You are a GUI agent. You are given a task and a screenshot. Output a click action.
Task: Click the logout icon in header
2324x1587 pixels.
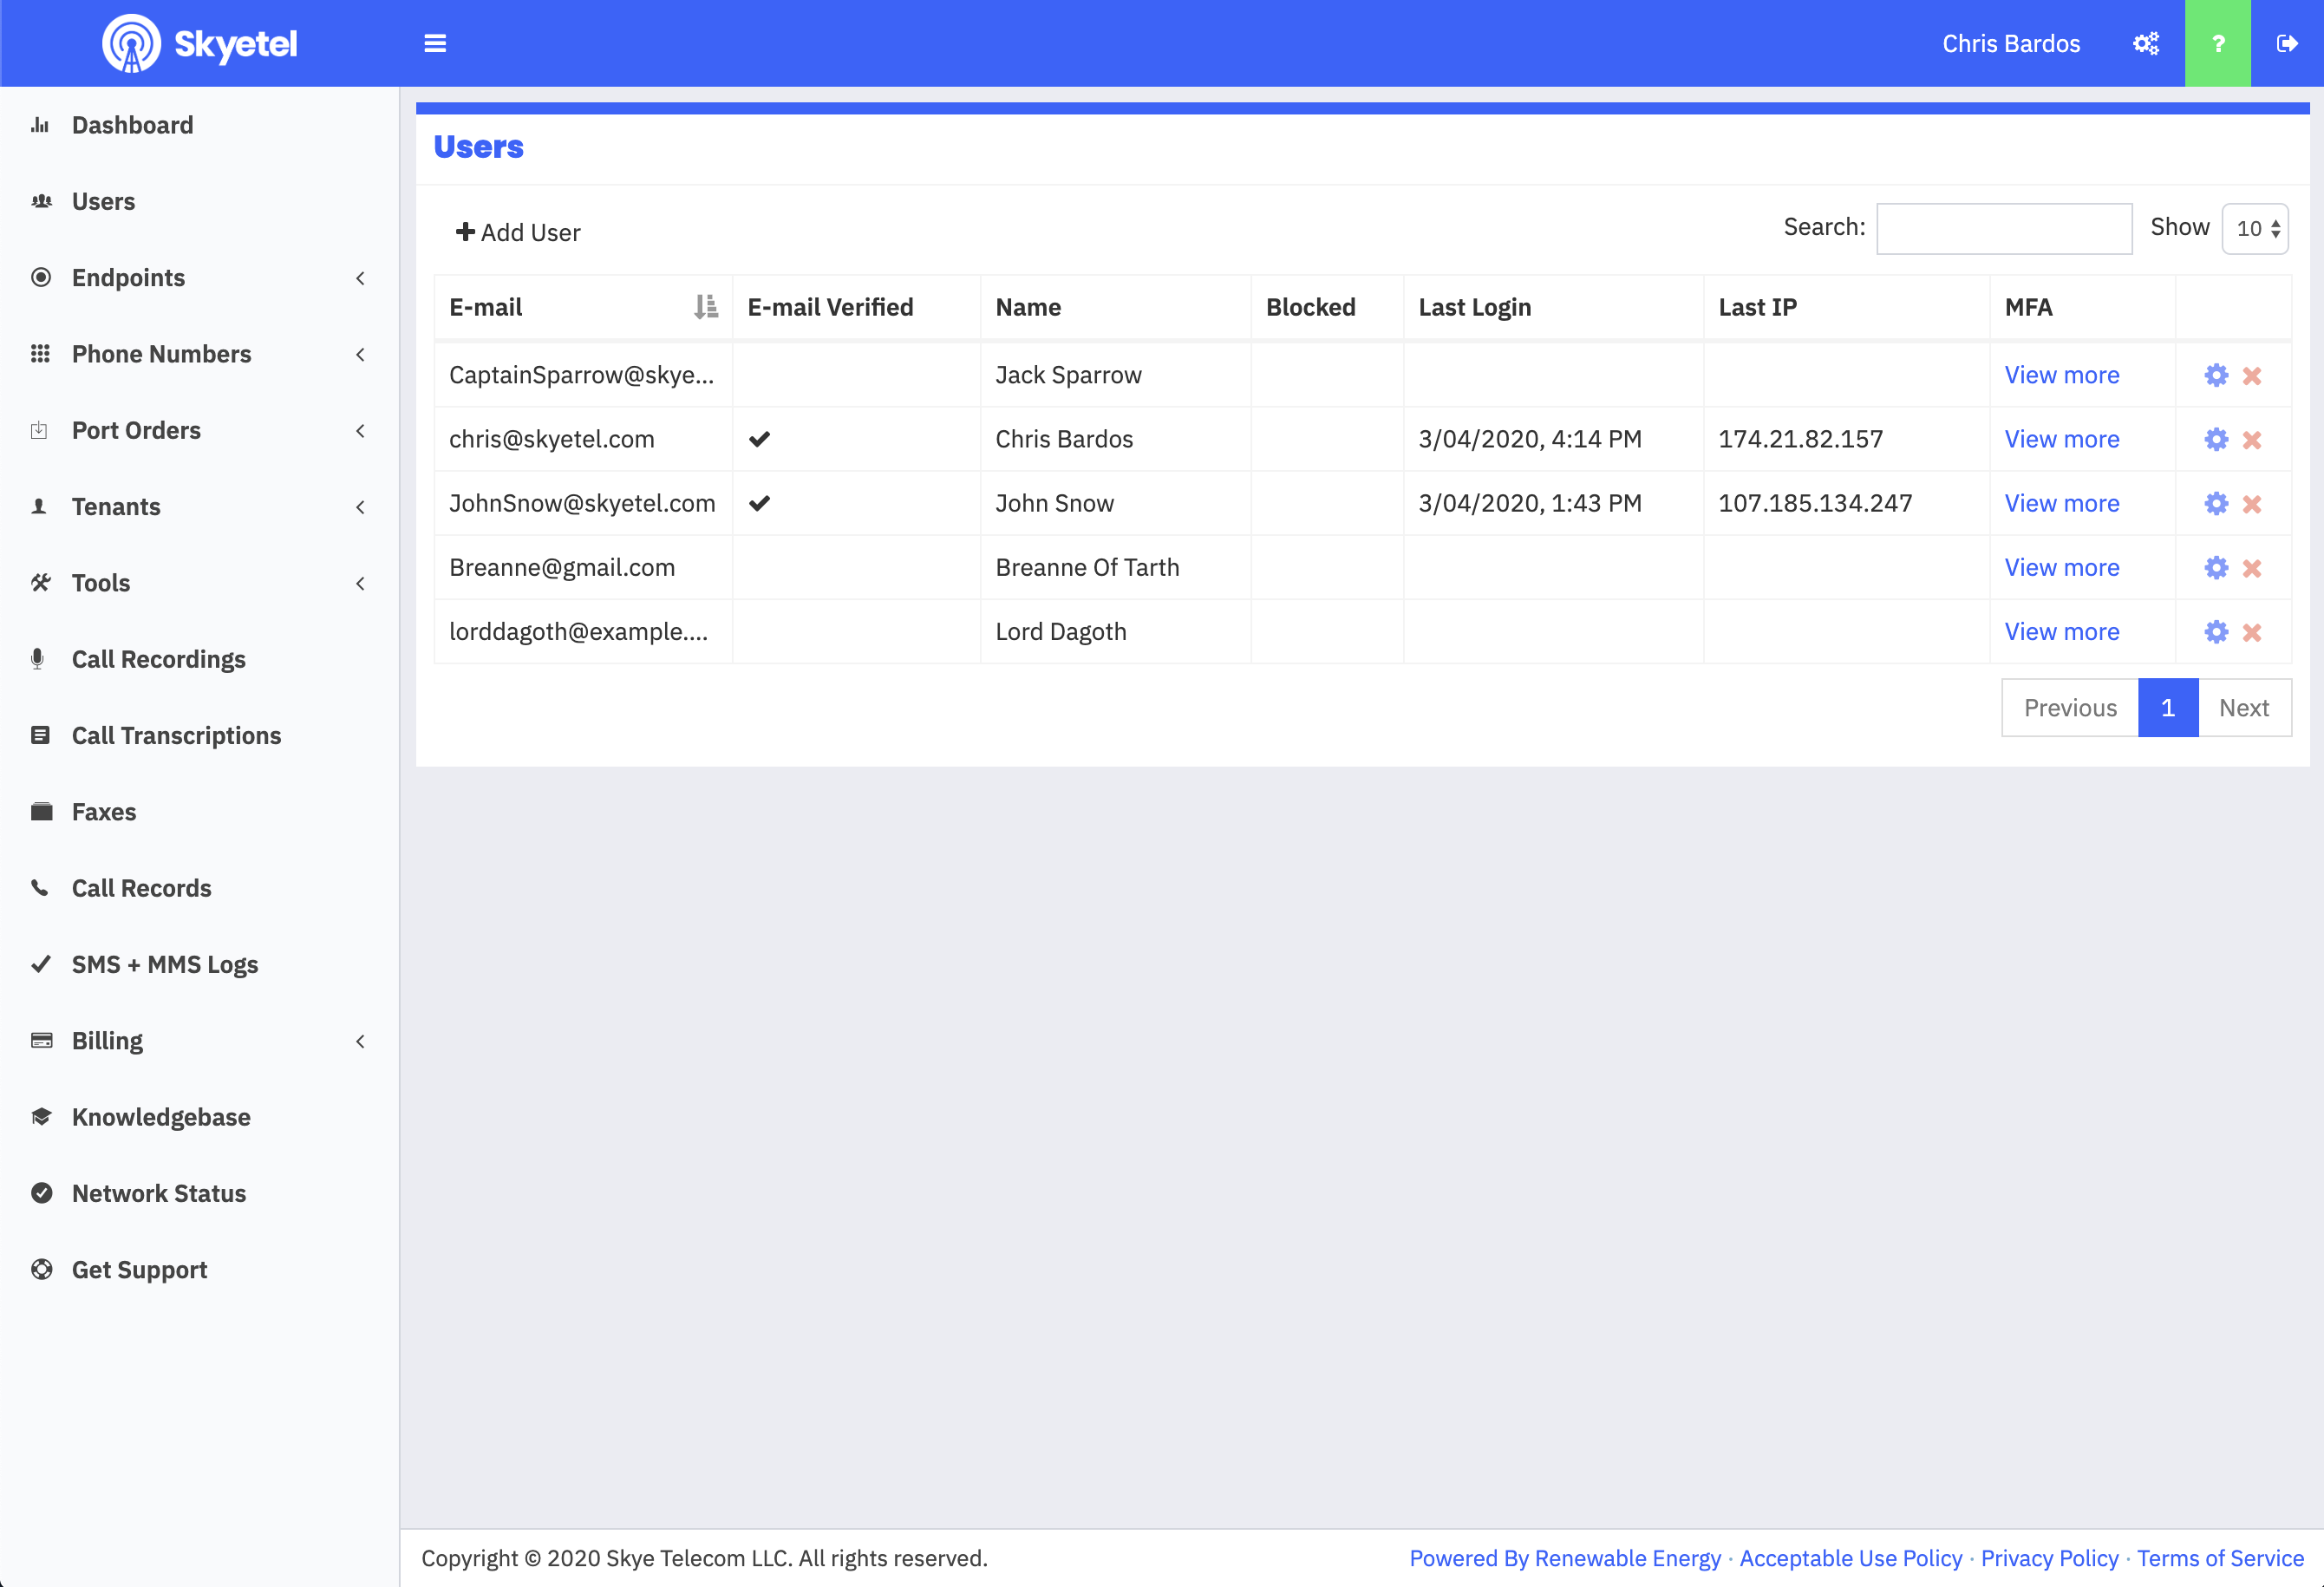point(2286,43)
